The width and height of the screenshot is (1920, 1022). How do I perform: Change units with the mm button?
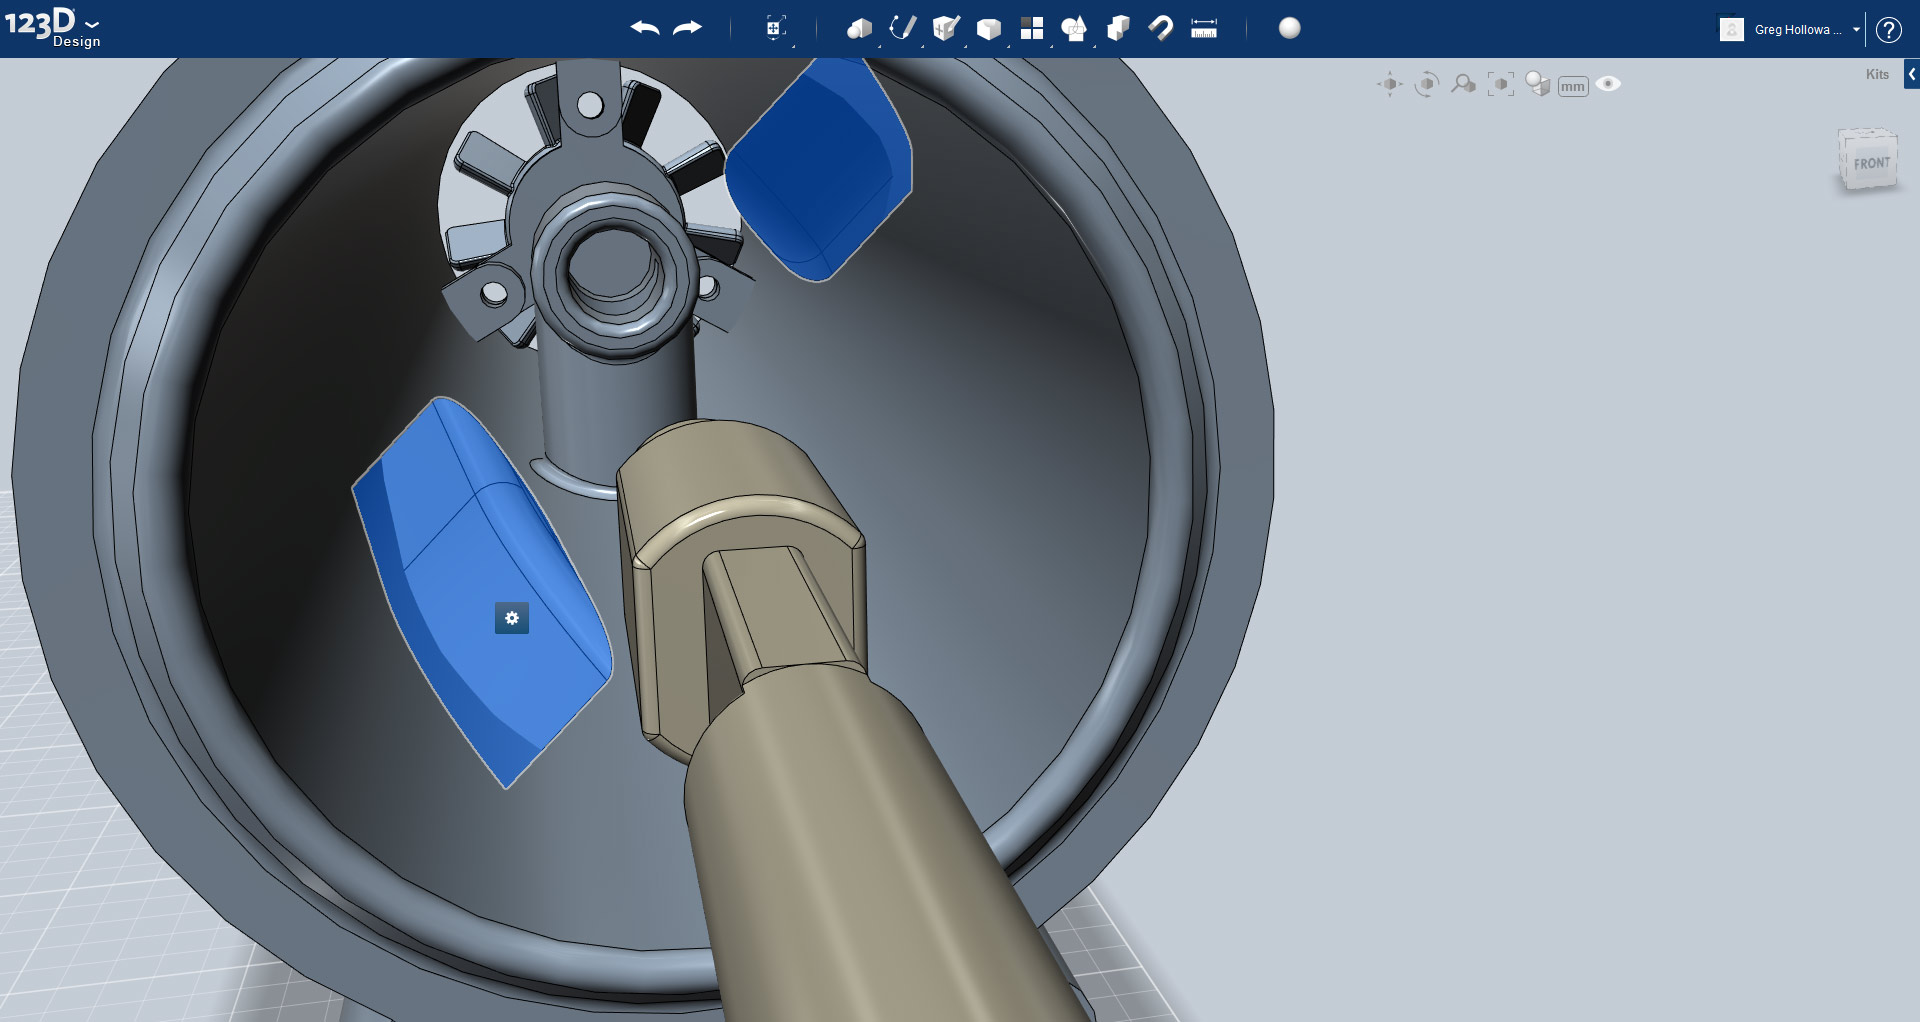point(1573,86)
